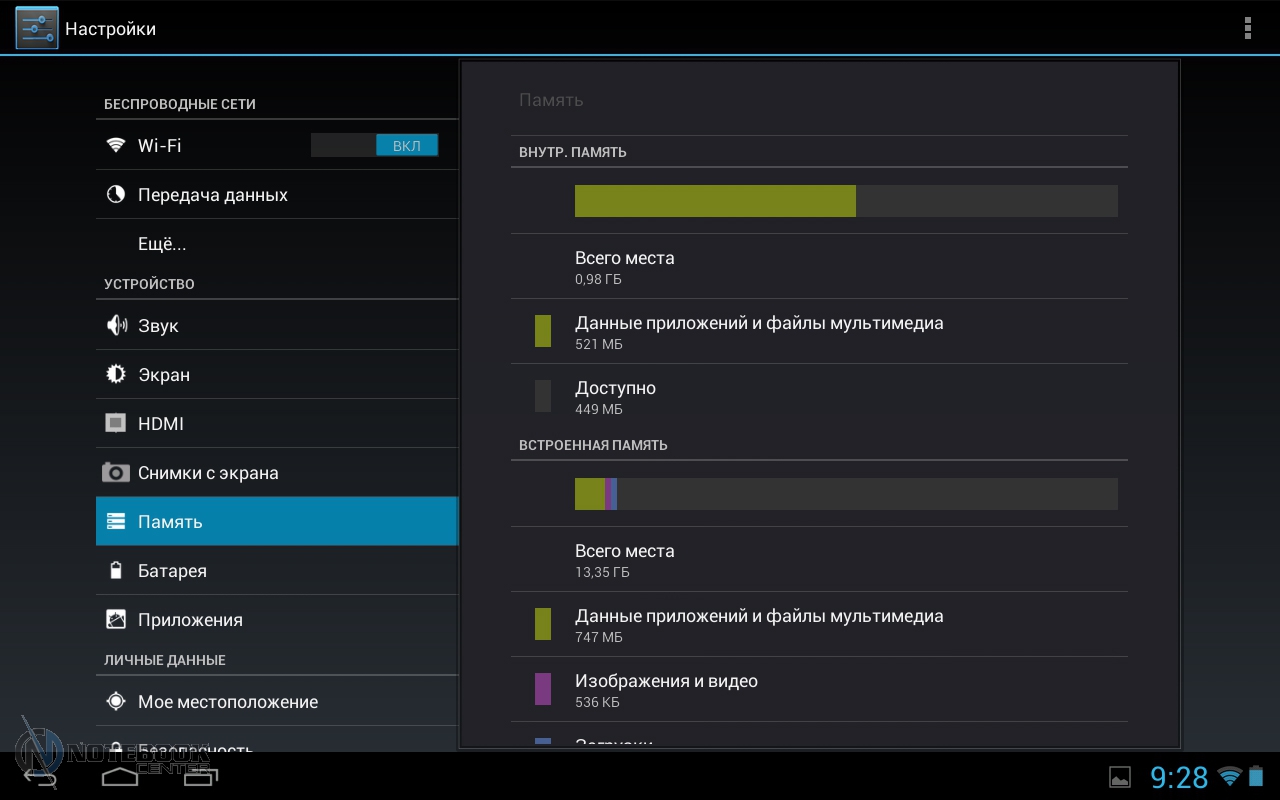The width and height of the screenshot is (1280, 800).
Task: Tap the screenshot notification icon in status bar
Action: (x=1120, y=777)
